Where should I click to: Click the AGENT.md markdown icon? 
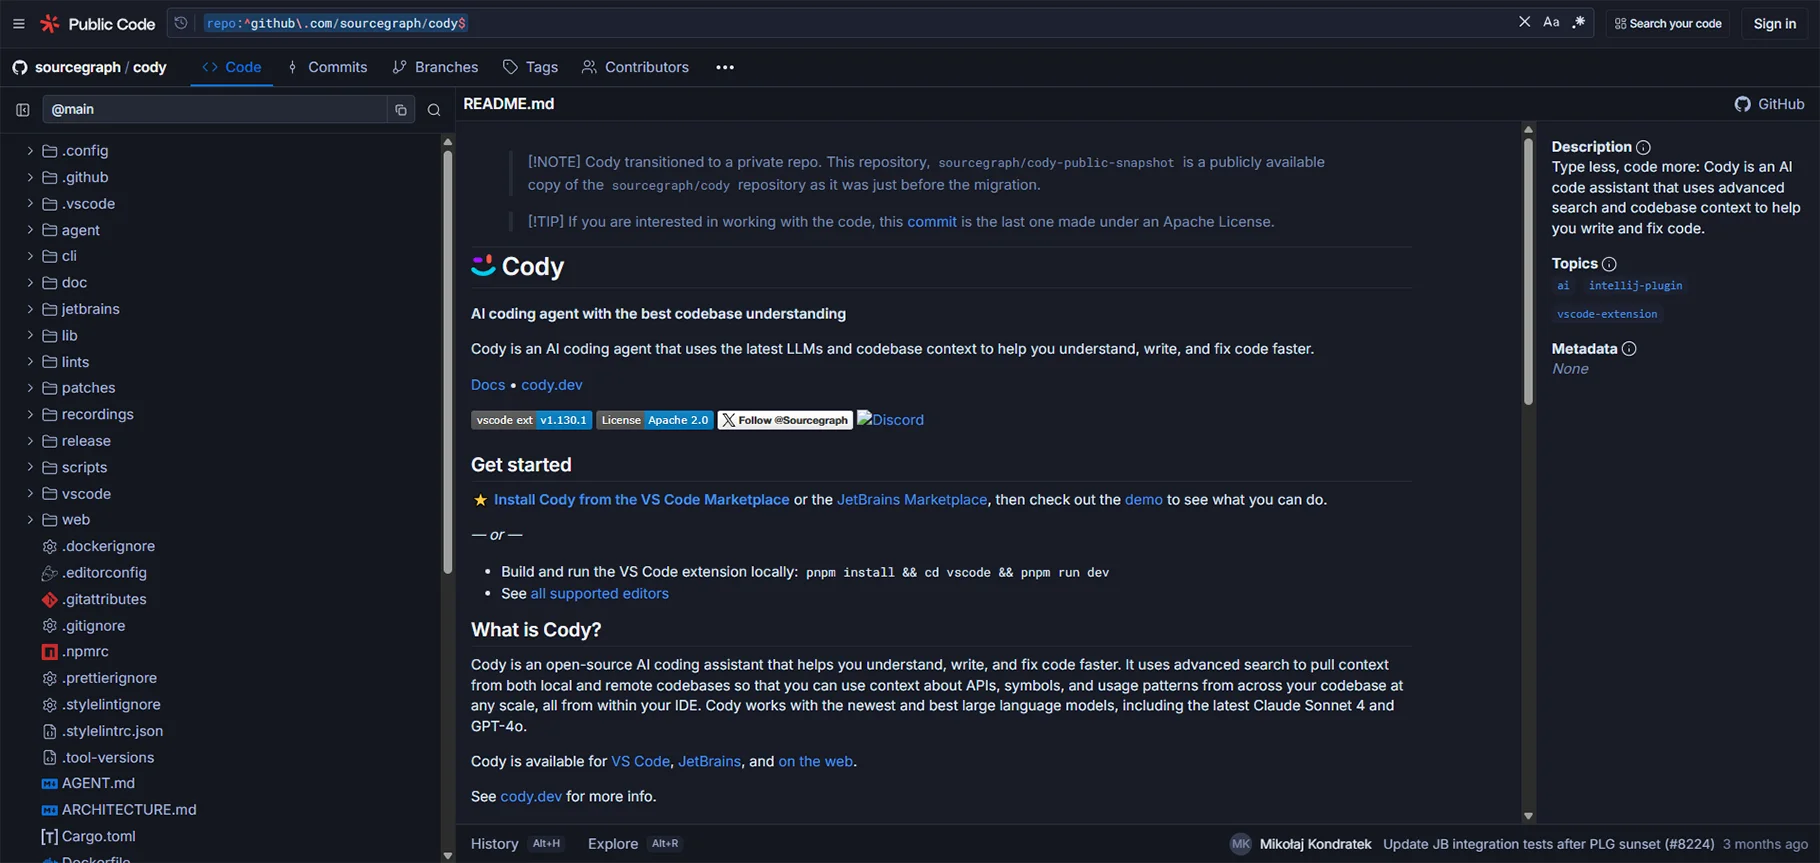(49, 784)
